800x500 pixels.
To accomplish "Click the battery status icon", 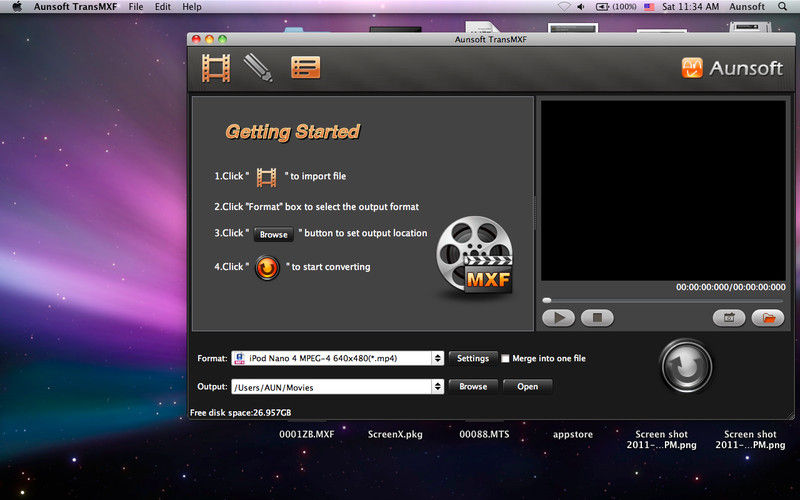I will coord(616,7).
